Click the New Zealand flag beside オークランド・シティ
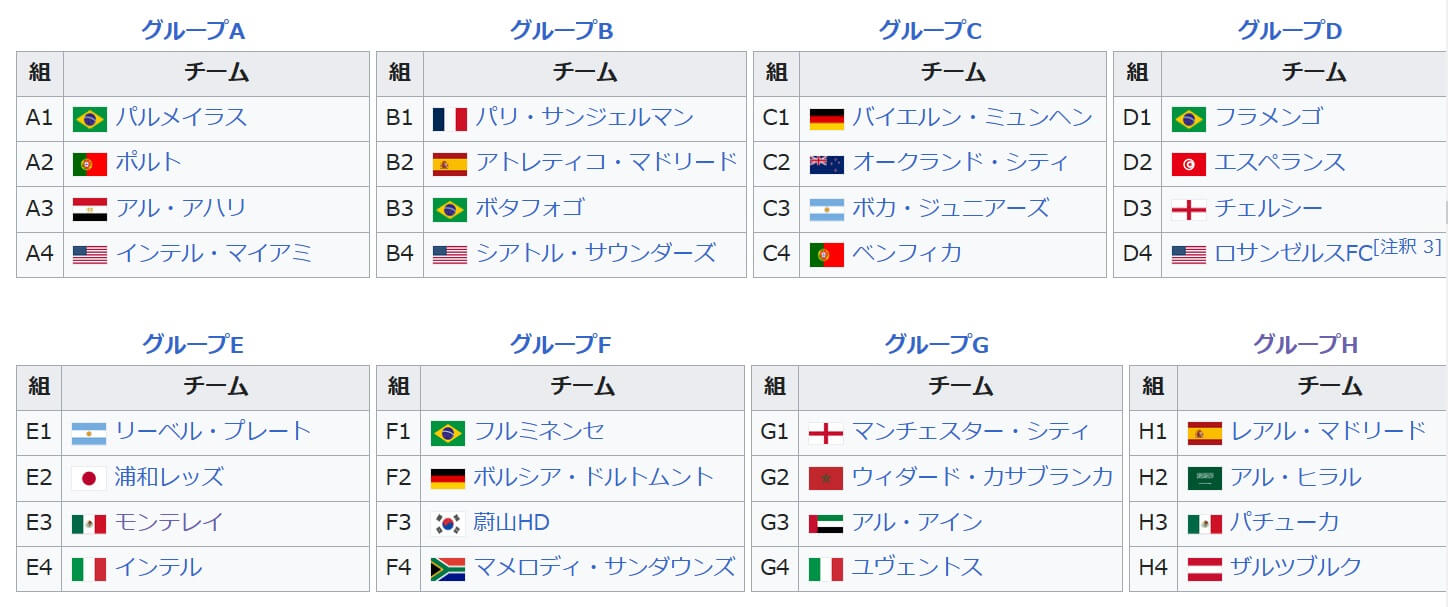Screen dimensions: 1448x607 (826, 164)
